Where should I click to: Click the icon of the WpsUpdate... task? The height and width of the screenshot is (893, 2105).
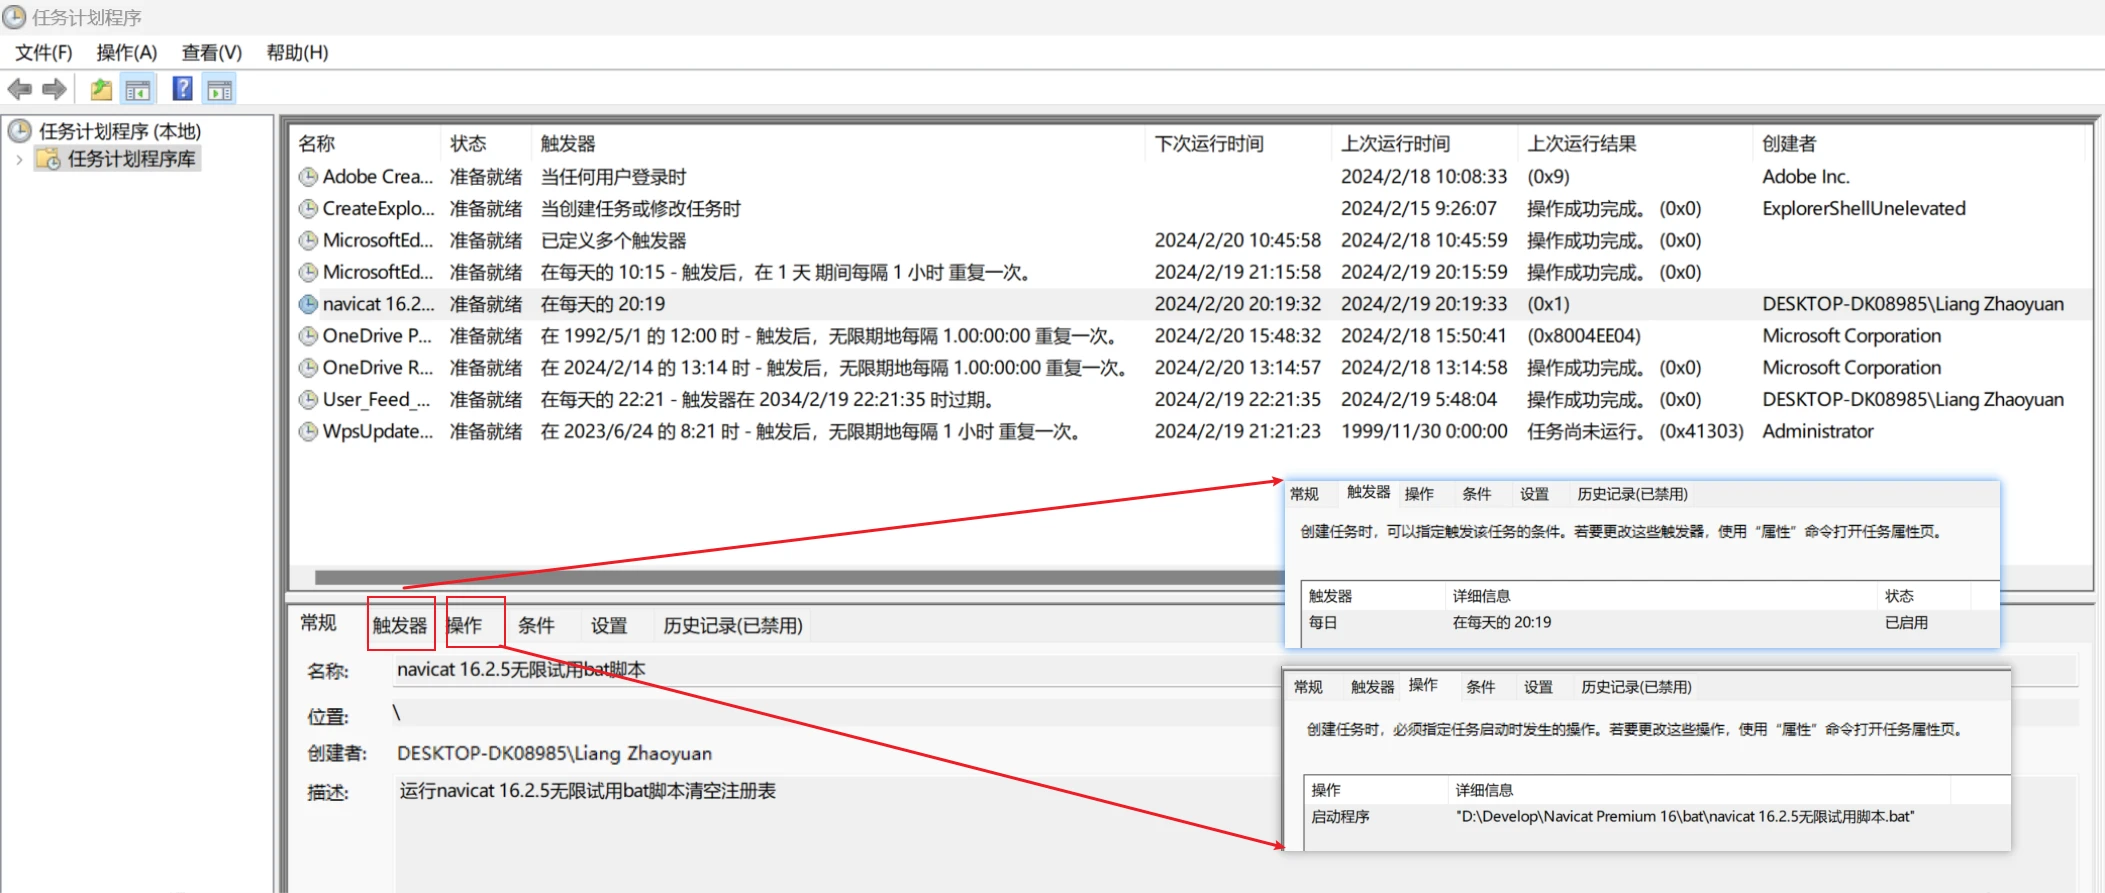(x=308, y=433)
